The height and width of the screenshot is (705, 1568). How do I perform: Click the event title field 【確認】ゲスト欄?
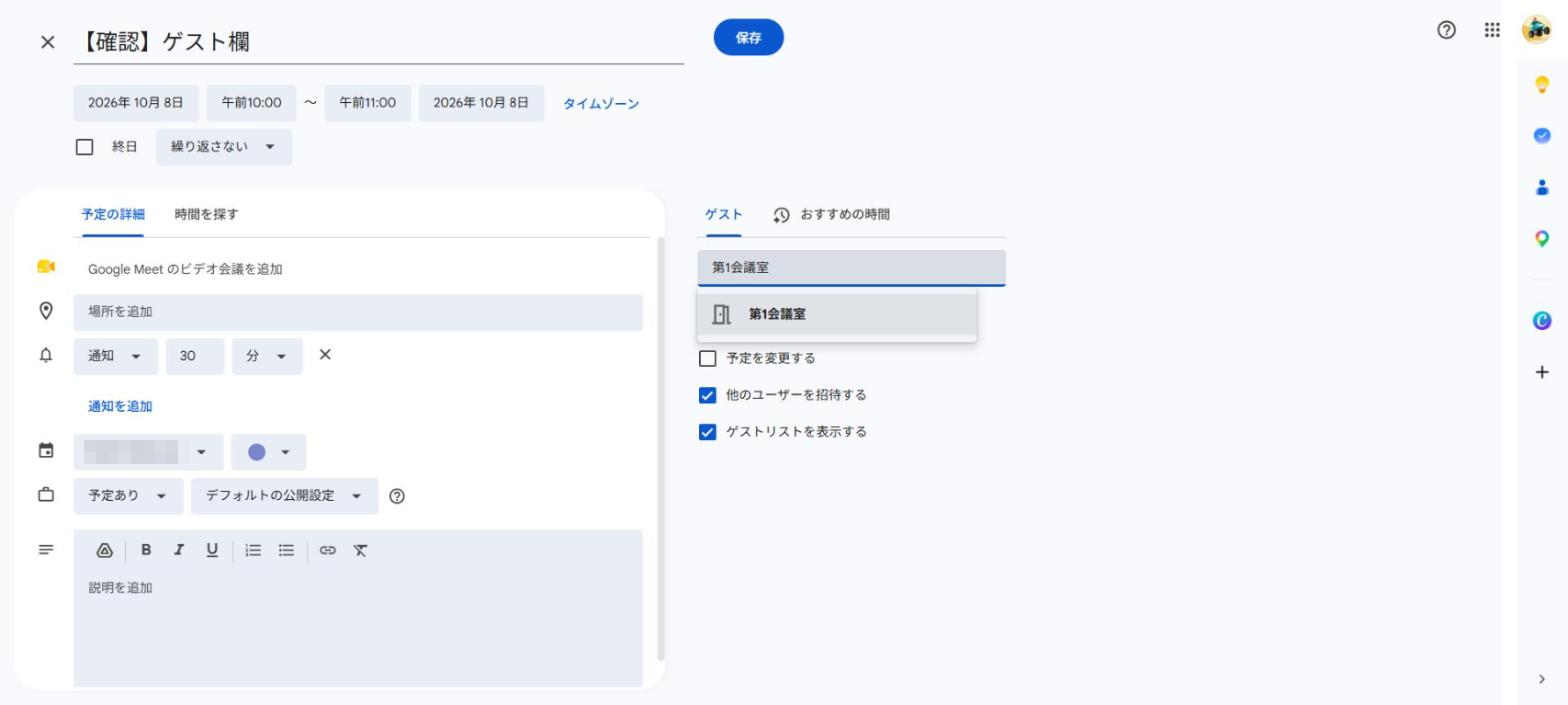tap(378, 42)
